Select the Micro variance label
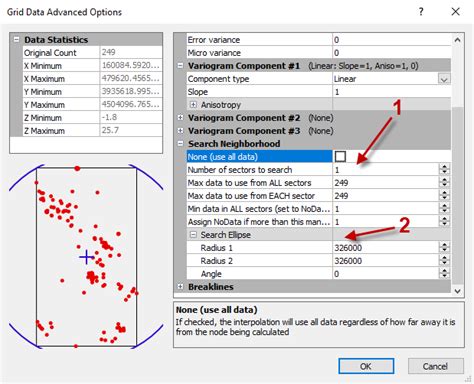The image size is (474, 384). tap(214, 53)
